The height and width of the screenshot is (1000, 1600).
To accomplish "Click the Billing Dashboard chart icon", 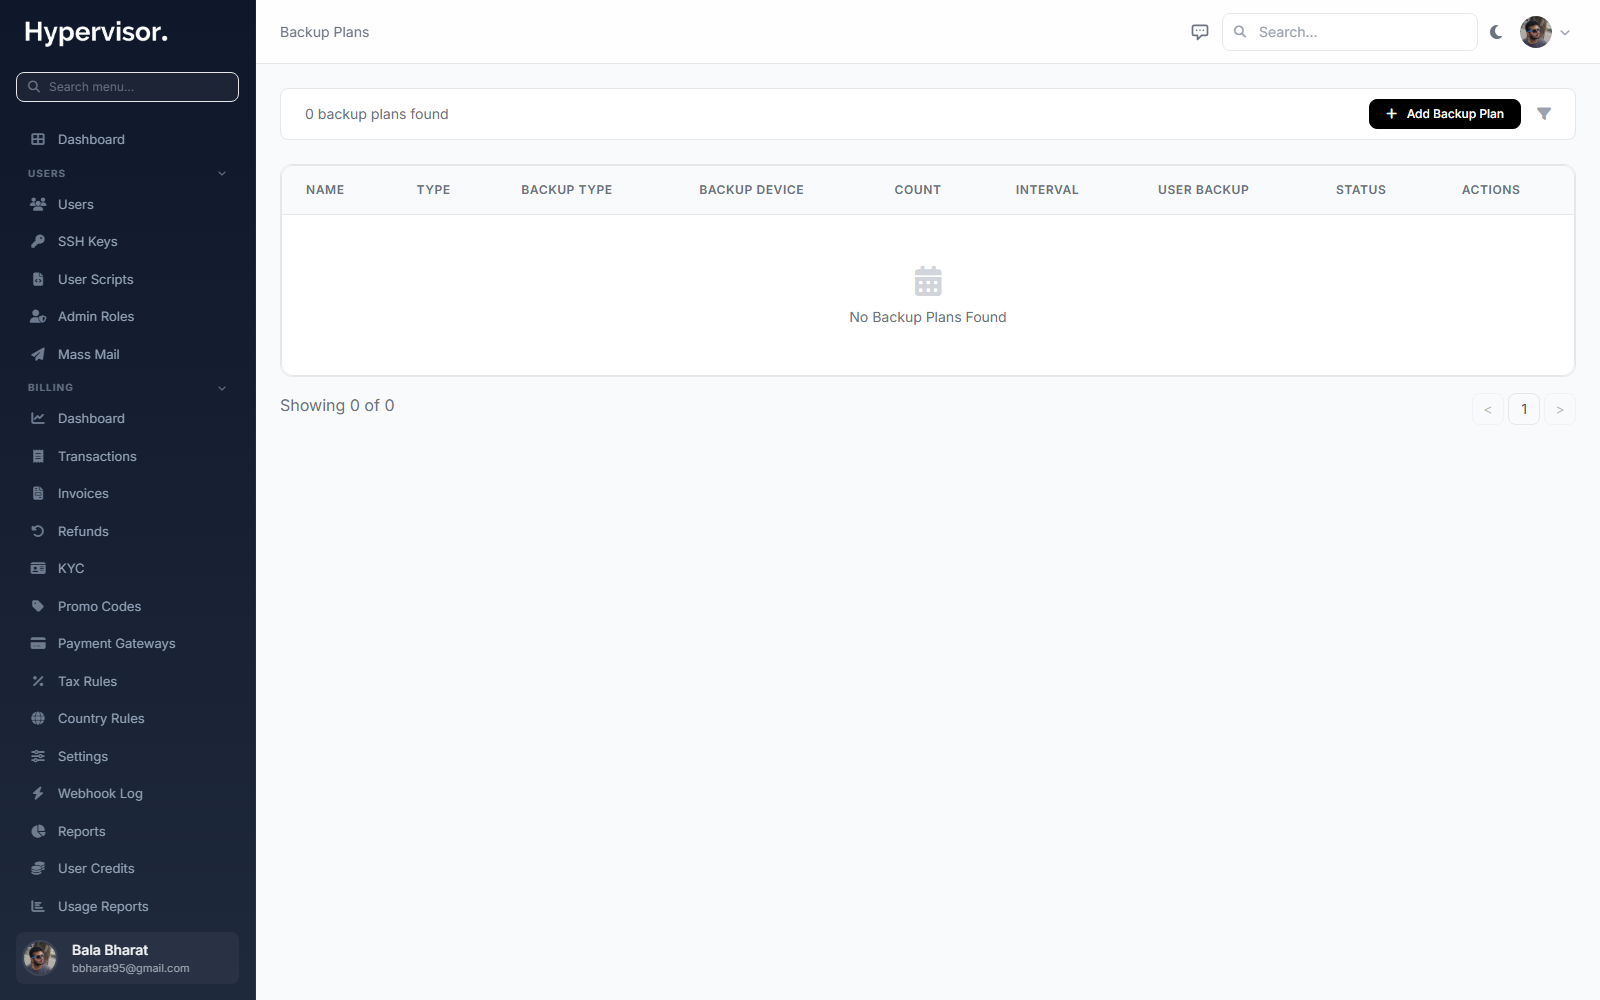I will coord(38,418).
